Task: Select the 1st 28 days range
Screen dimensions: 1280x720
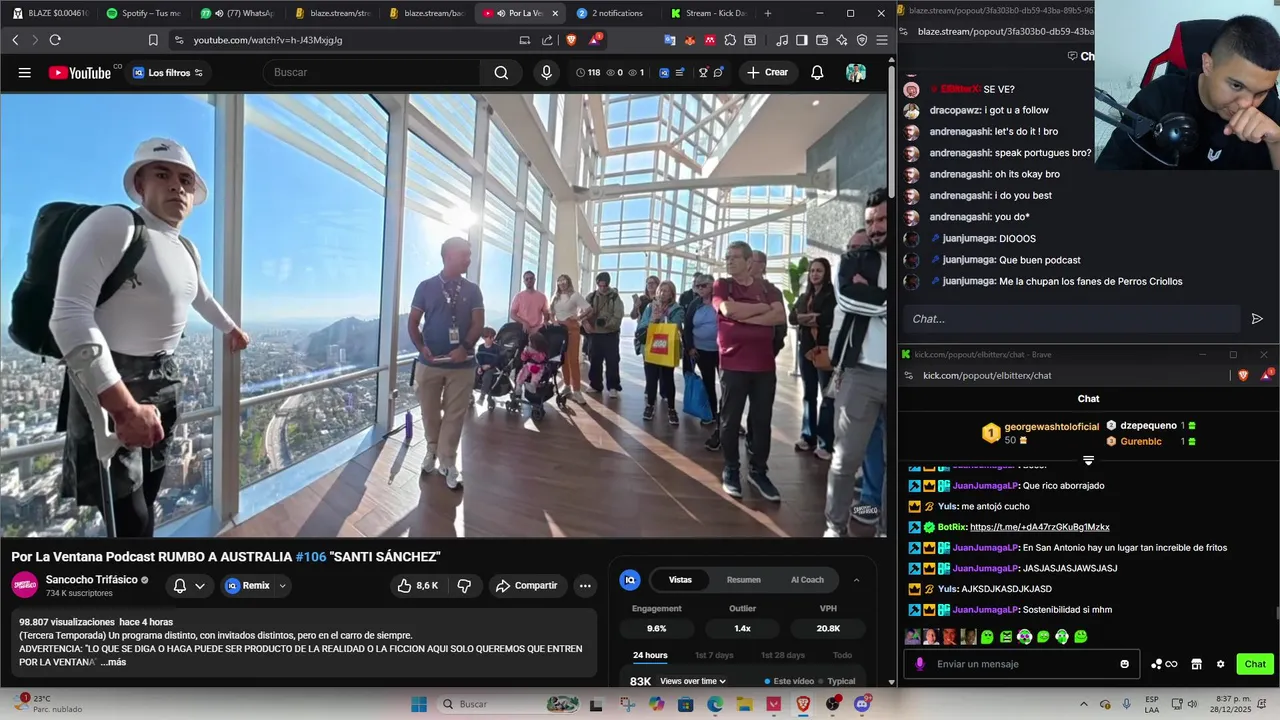Action: (782, 655)
